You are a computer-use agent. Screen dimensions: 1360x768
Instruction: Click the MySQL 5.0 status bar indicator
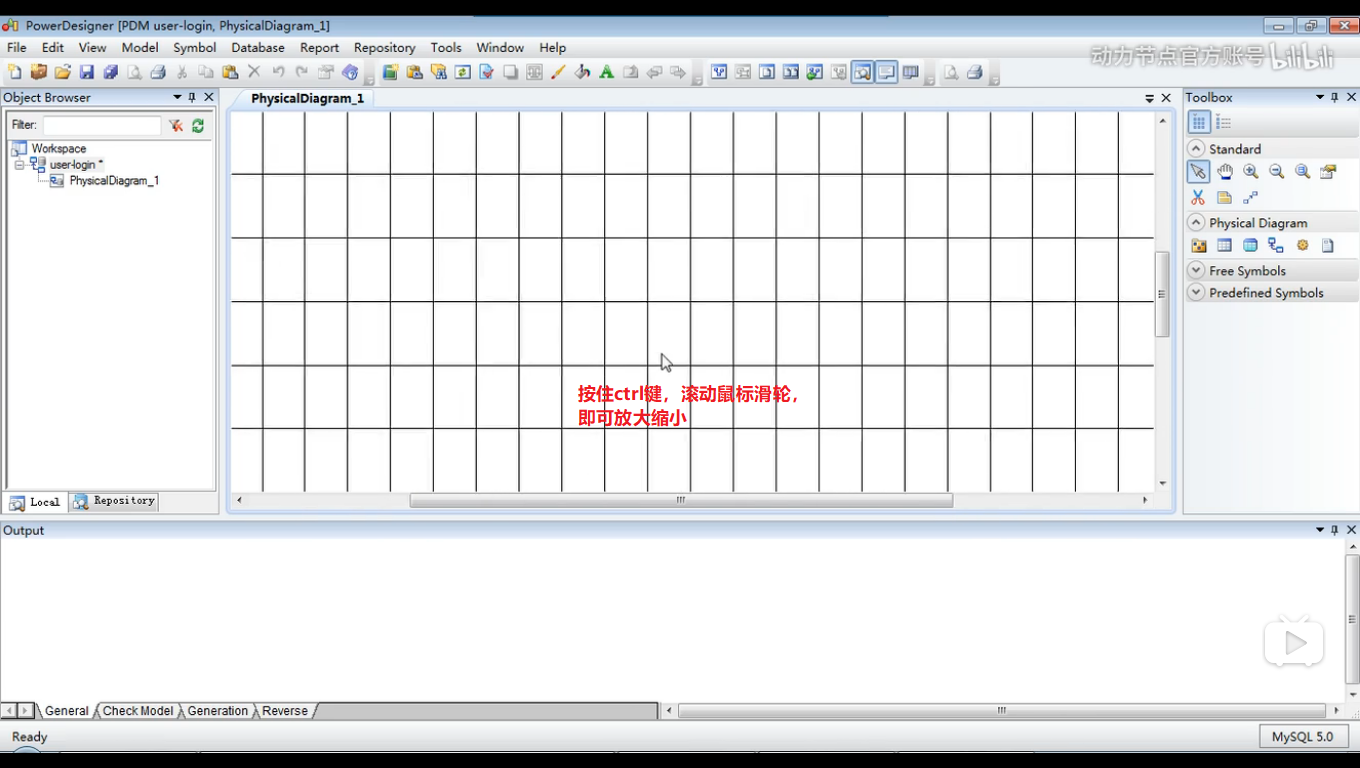1302,737
